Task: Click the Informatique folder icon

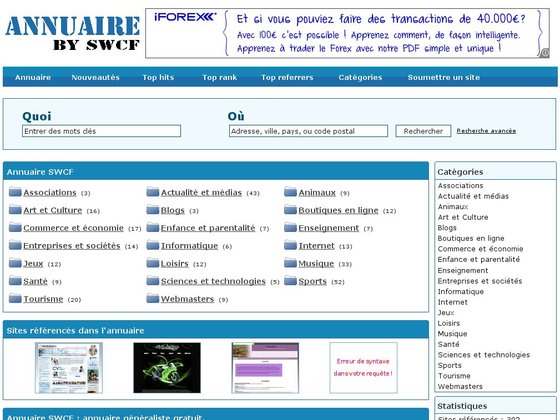Action: pos(152,245)
